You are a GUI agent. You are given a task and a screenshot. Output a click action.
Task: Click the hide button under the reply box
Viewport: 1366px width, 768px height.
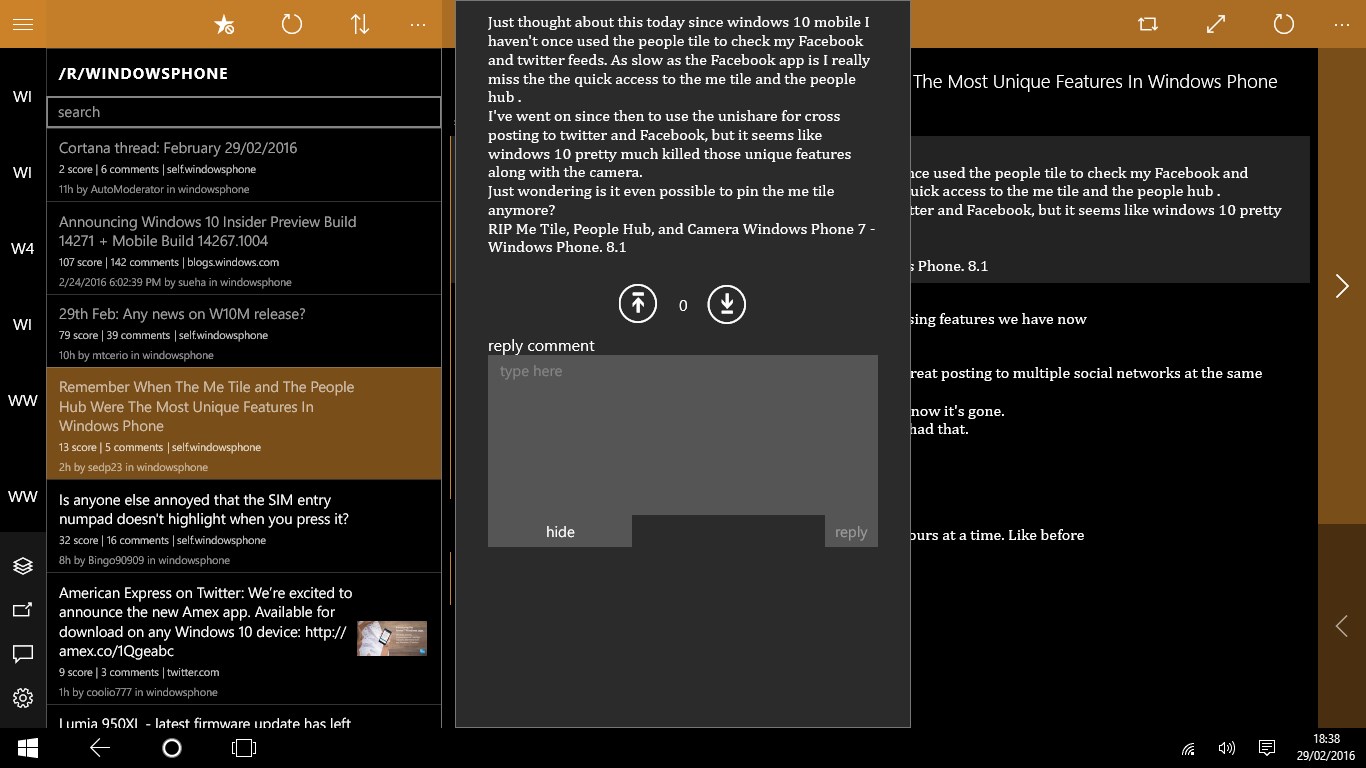tap(560, 532)
